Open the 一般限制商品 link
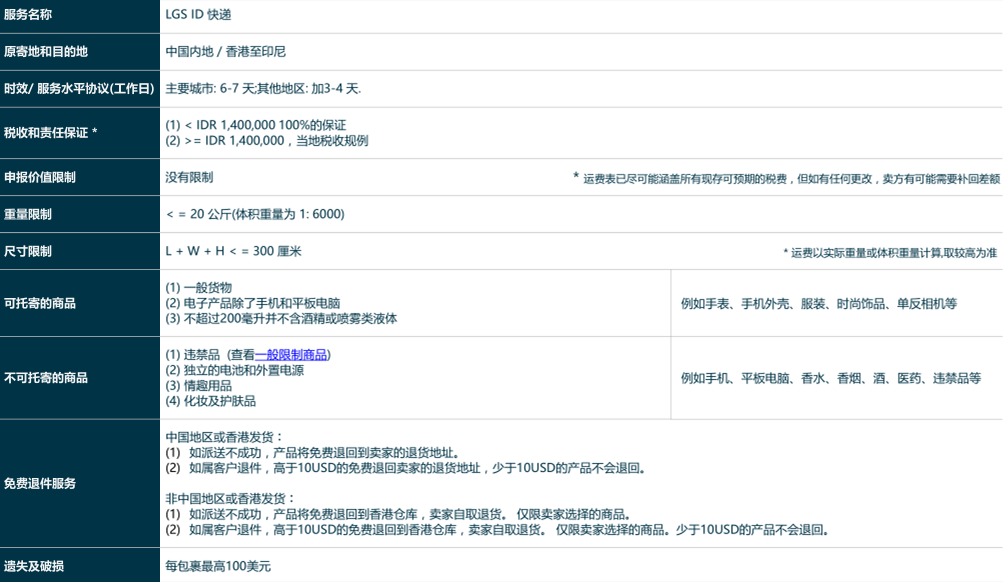 pyautogui.click(x=291, y=354)
